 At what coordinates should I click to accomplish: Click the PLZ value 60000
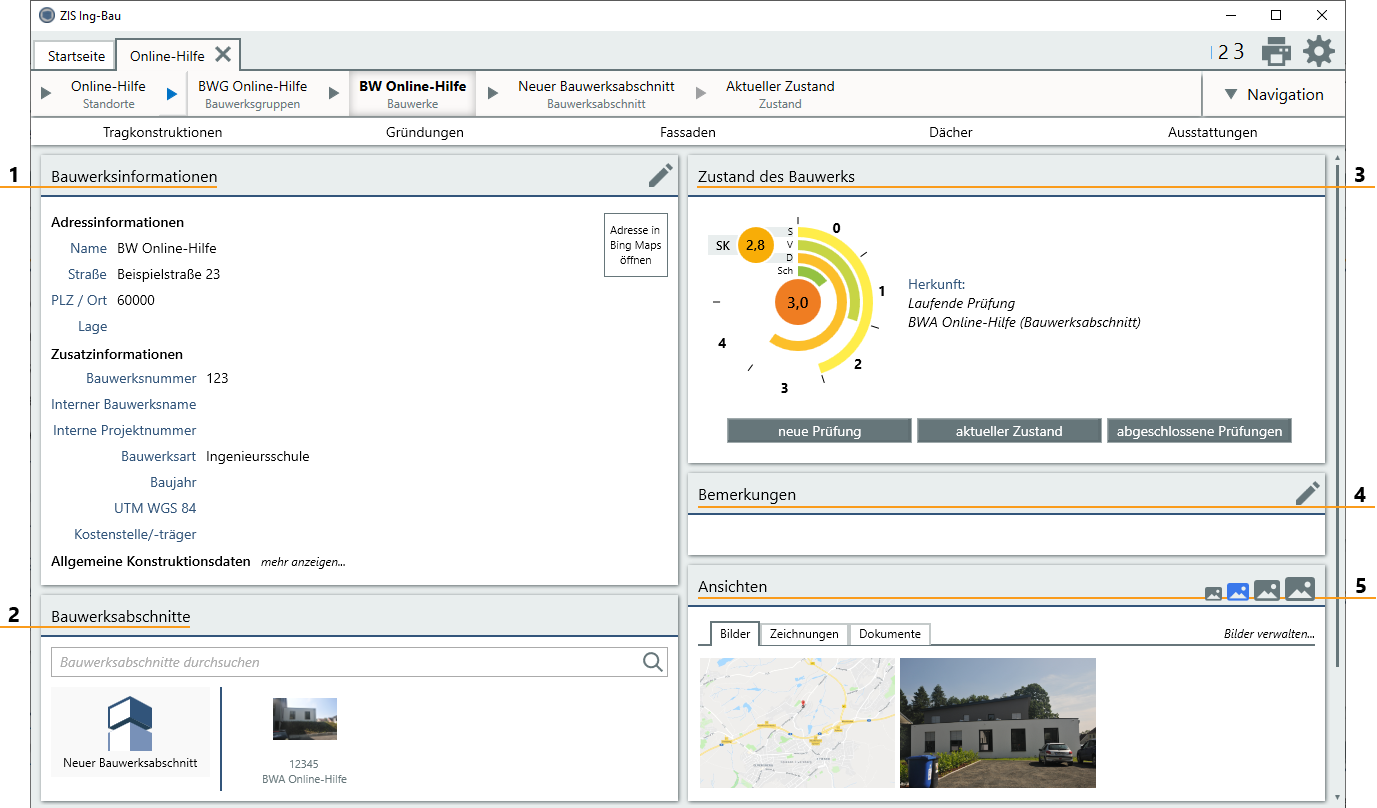click(x=136, y=300)
